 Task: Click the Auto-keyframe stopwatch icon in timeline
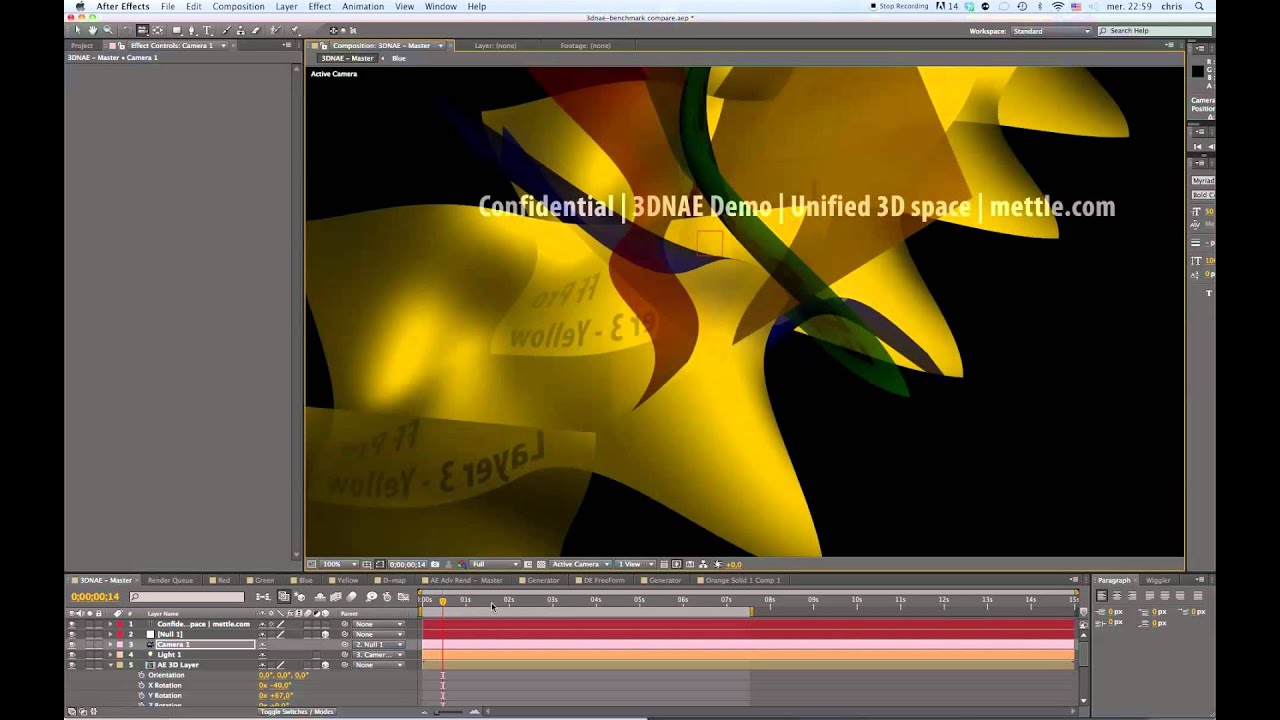click(x=387, y=597)
